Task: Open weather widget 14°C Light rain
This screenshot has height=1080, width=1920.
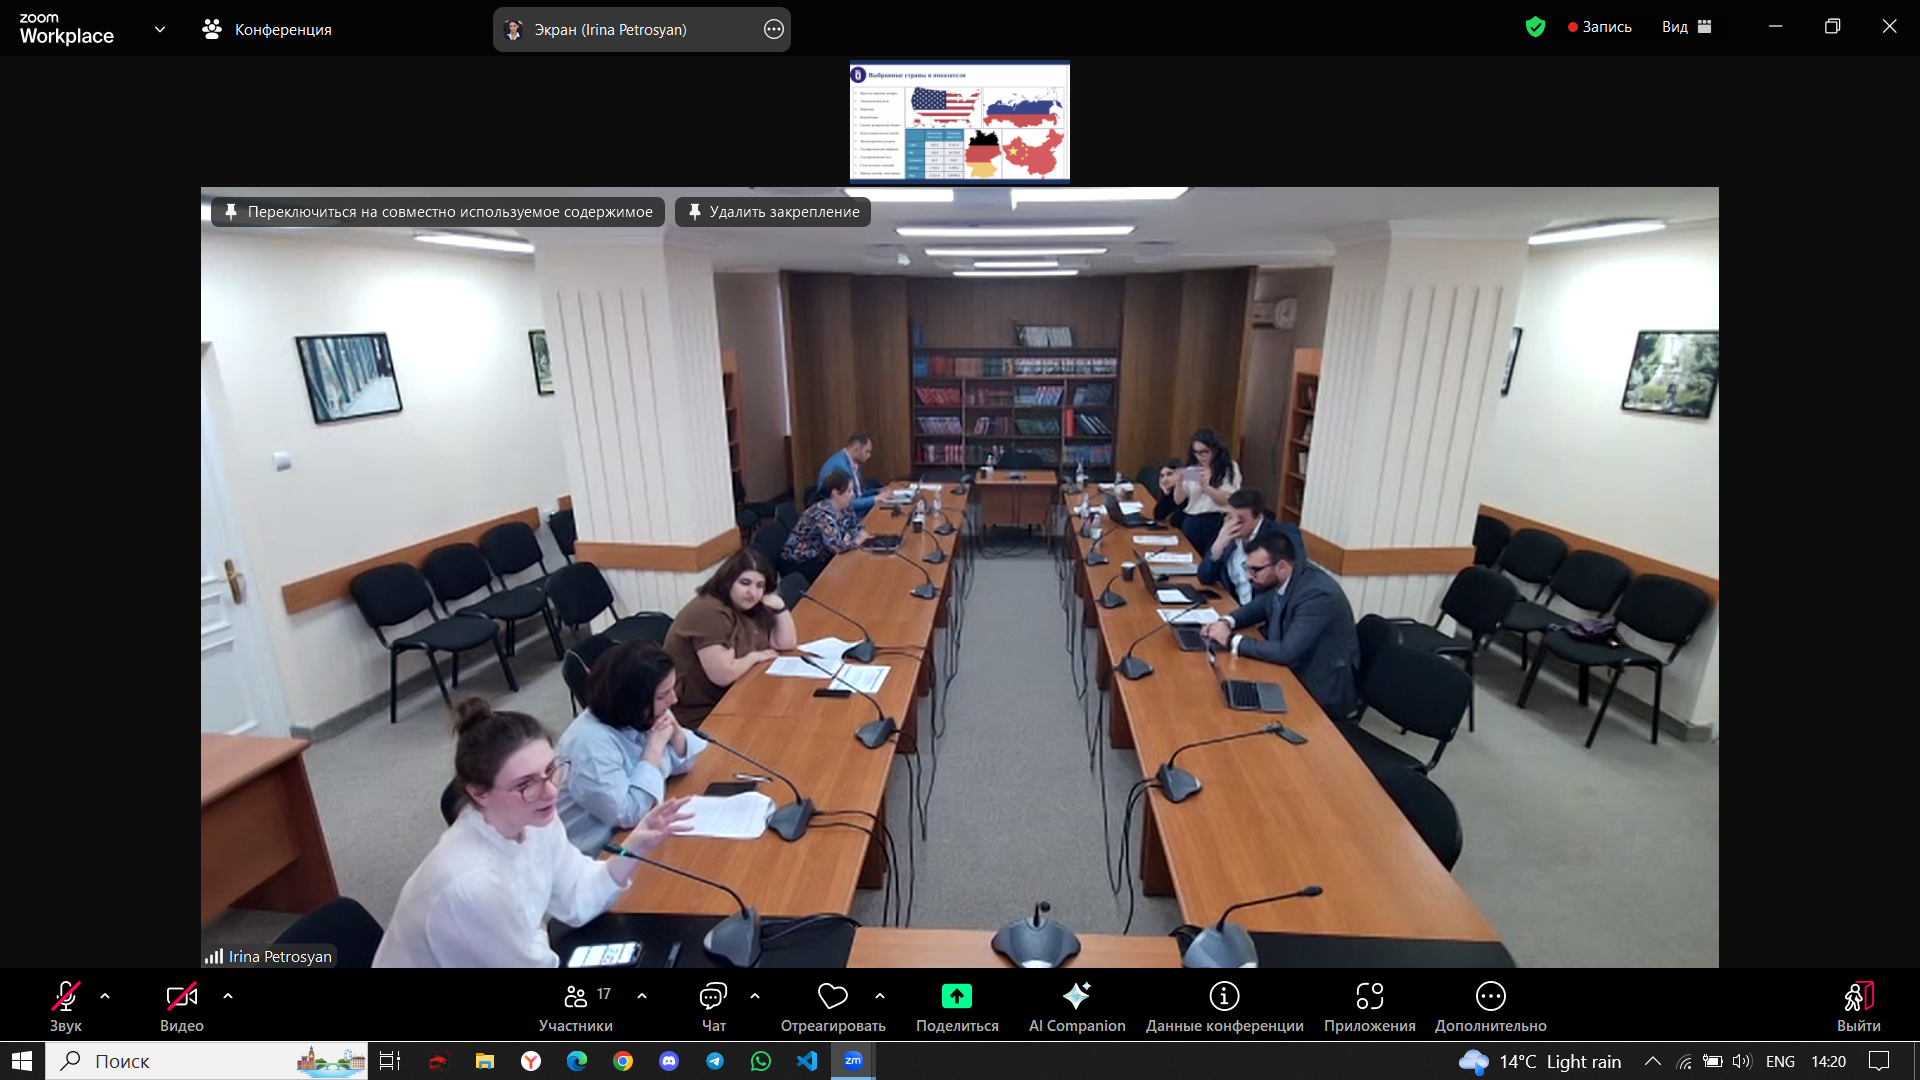Action: pyautogui.click(x=1540, y=1061)
